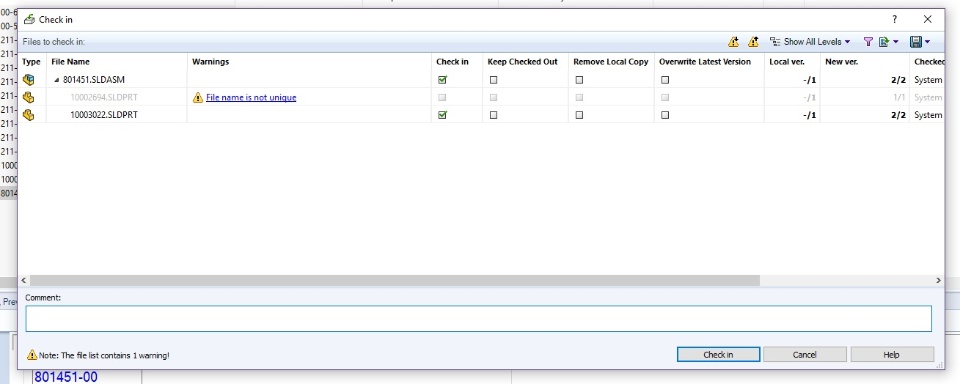Image resolution: width=960 pixels, height=384 pixels.
Task: Enable Keep Checked Out for 10003022.SLDPRT
Action: [x=493, y=115]
